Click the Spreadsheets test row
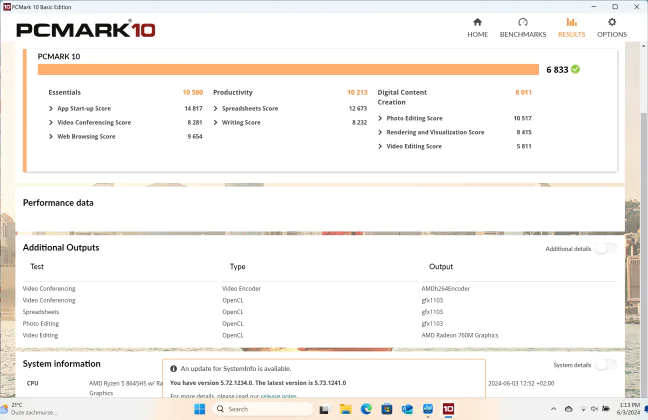Screen dimensions: 648x420 (x=41, y=312)
